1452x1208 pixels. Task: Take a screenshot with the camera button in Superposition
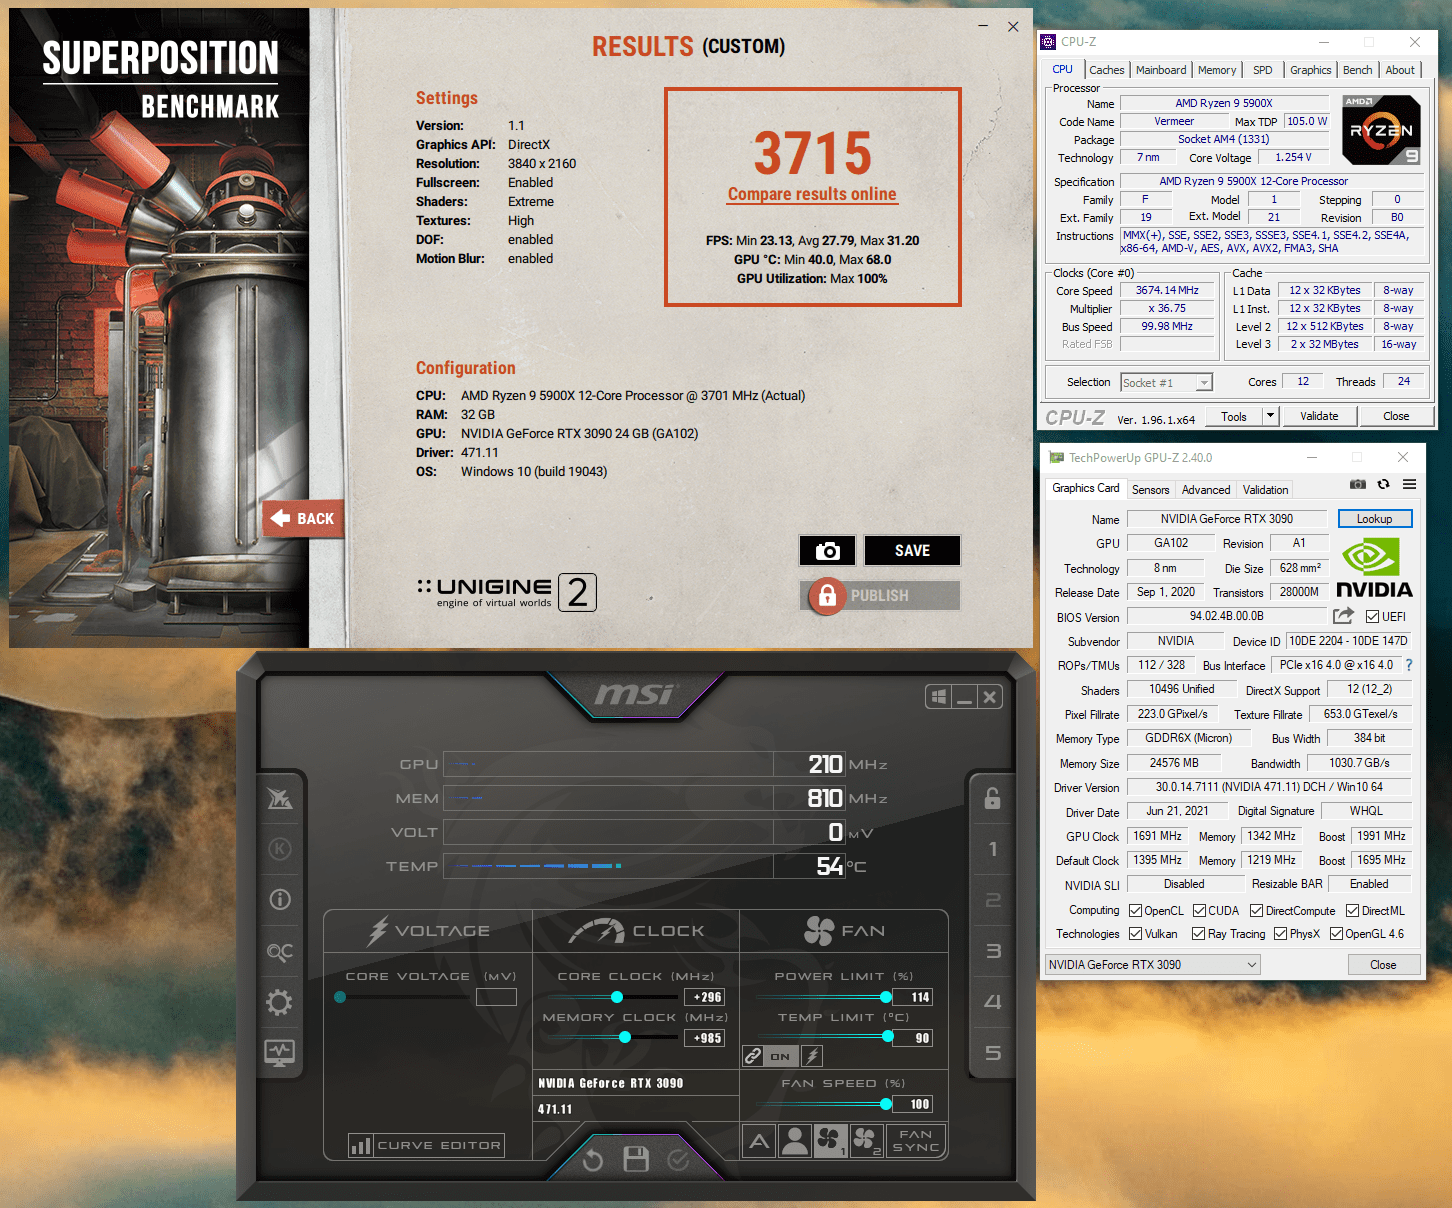click(827, 551)
